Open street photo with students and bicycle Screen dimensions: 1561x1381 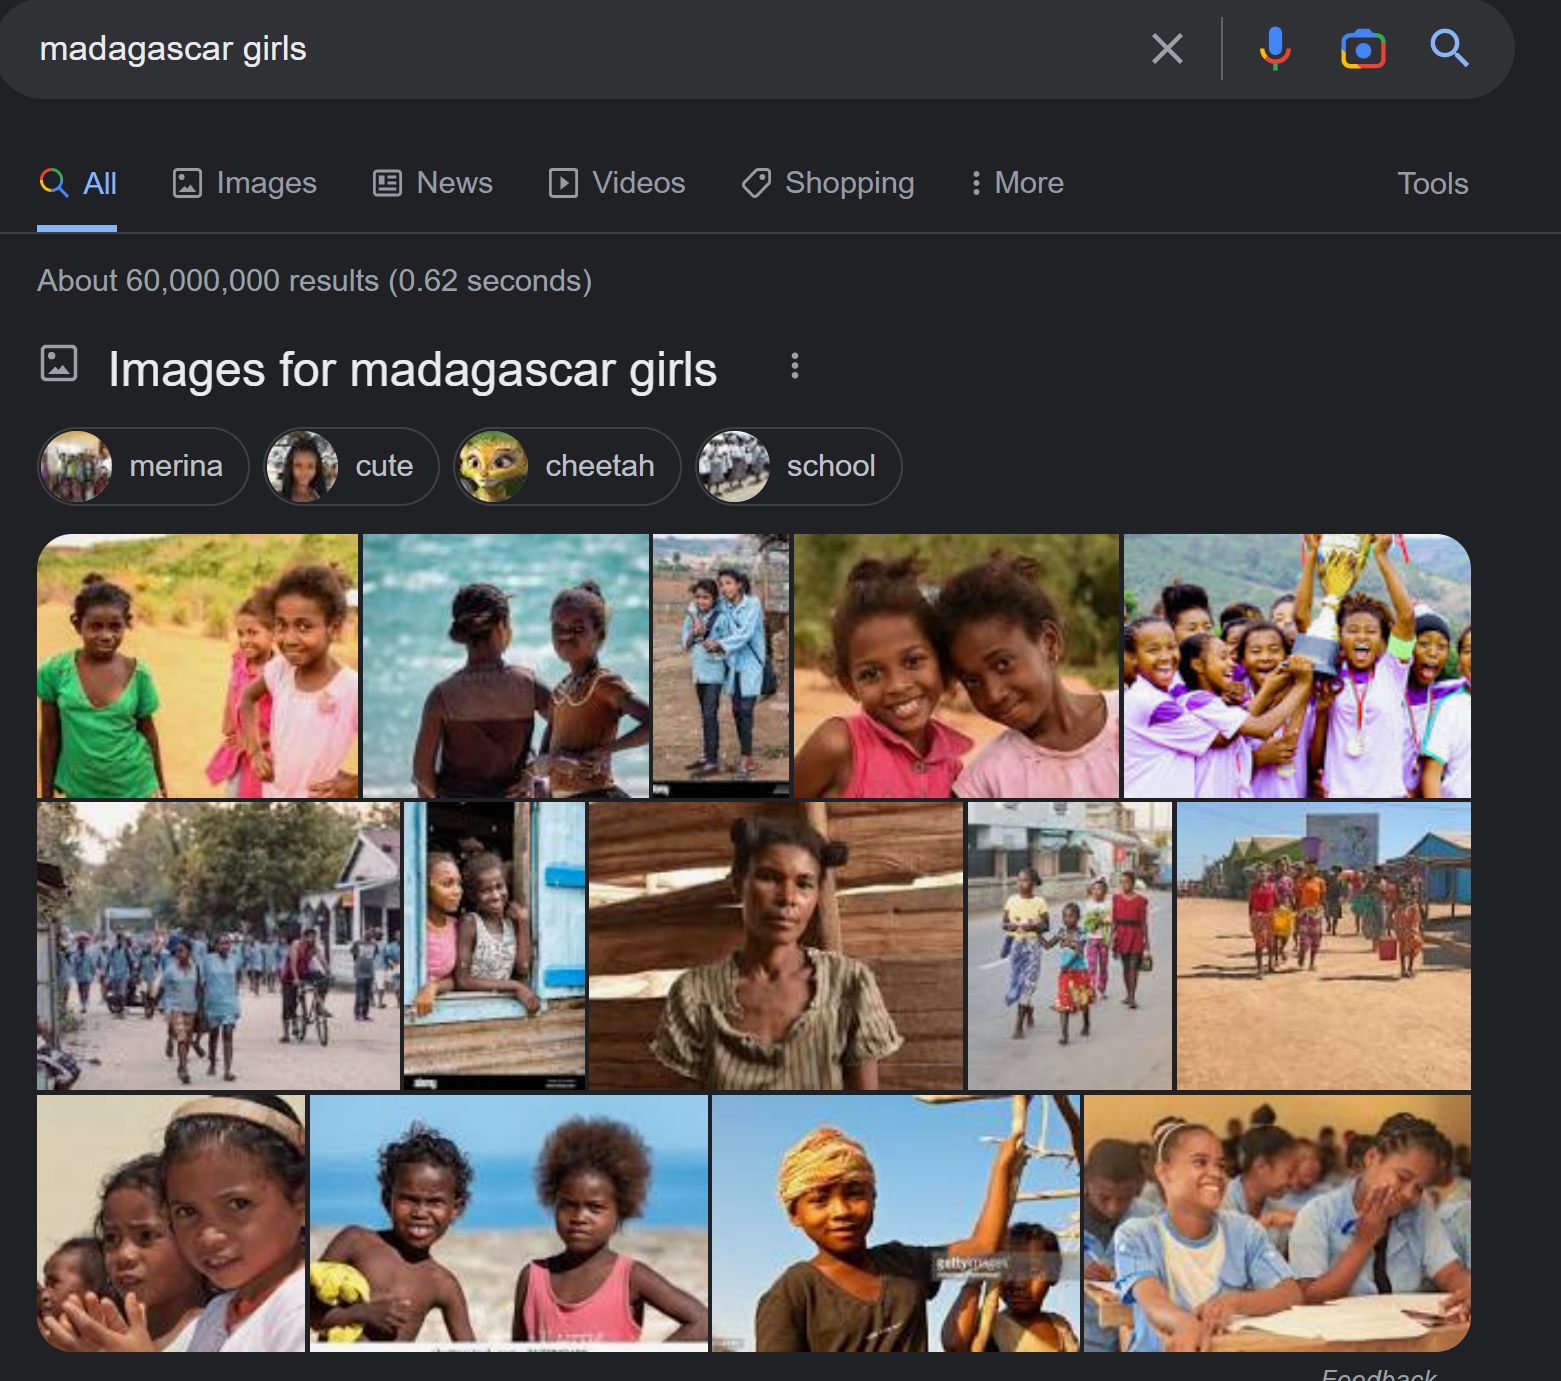(x=218, y=946)
